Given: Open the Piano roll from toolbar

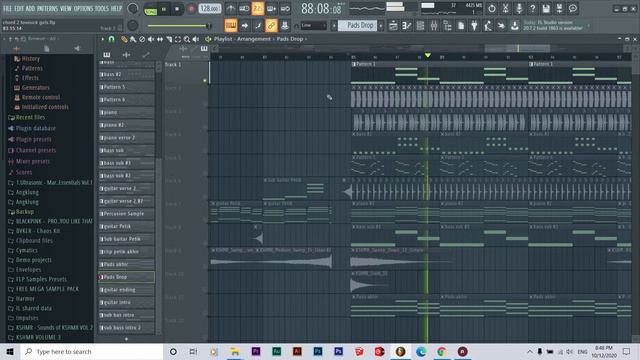Looking at the screenshot, I should coord(407,26).
